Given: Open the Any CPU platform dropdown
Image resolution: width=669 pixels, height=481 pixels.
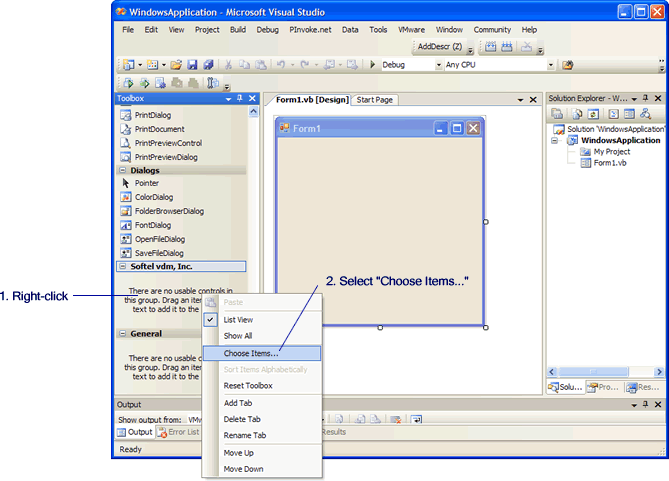Looking at the screenshot, I should pos(550,65).
